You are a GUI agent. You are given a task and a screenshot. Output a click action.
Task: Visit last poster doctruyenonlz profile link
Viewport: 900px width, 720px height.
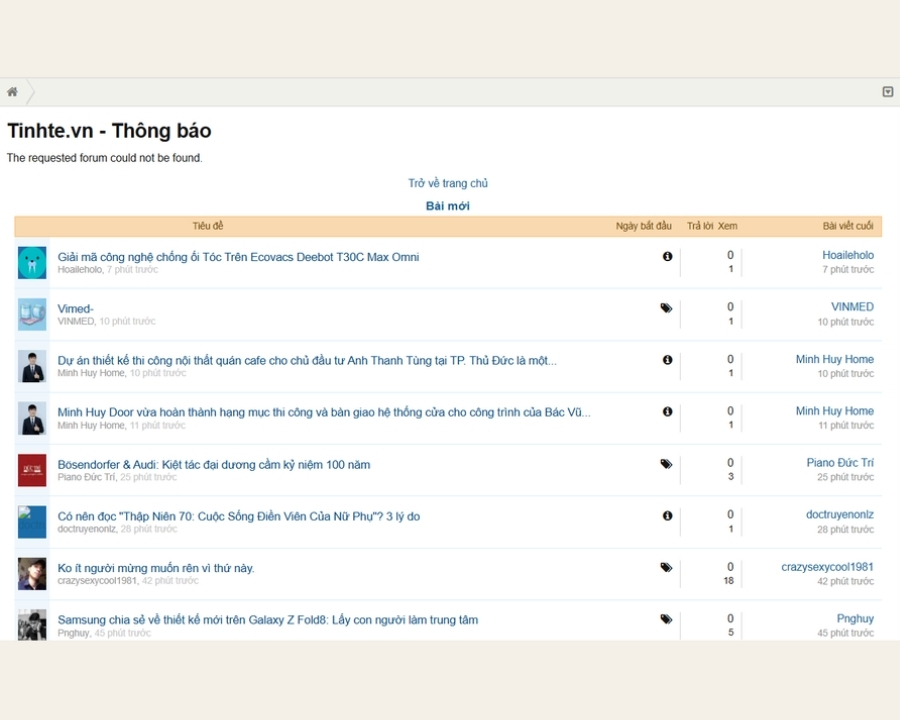pyautogui.click(x=840, y=514)
